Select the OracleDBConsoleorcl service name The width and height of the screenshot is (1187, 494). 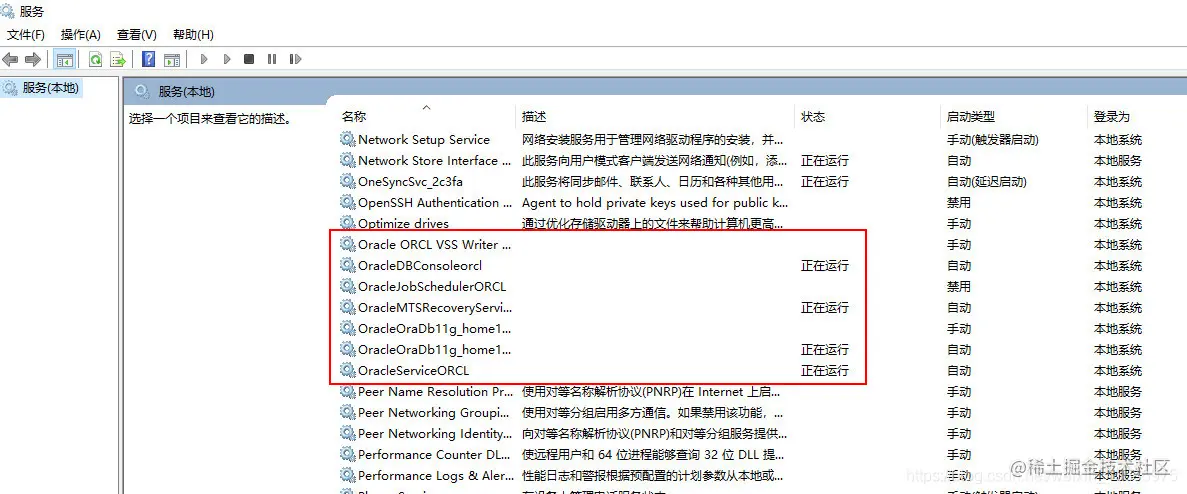pos(420,266)
